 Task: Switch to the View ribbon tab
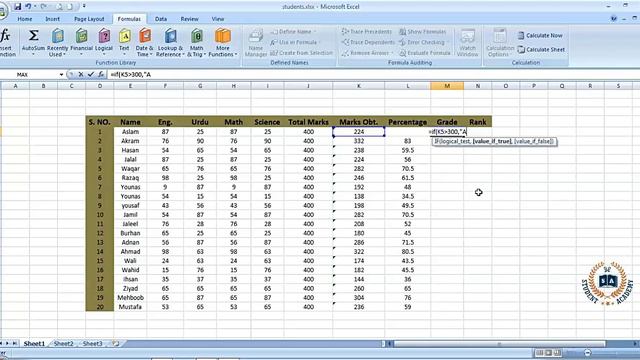click(x=218, y=19)
